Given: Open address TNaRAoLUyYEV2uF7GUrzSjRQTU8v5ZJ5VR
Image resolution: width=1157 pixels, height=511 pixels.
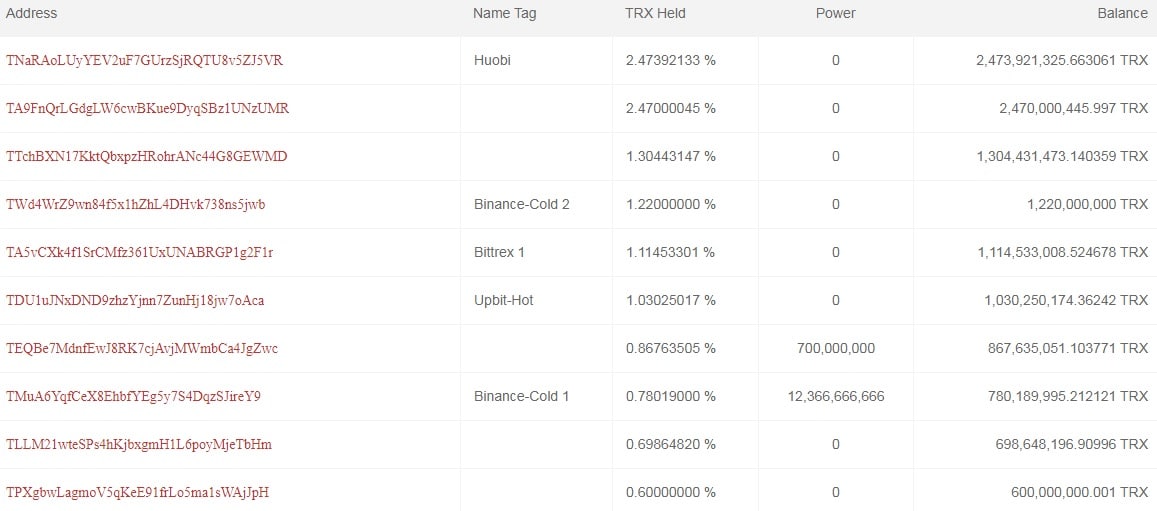Looking at the screenshot, I should [x=144, y=60].
